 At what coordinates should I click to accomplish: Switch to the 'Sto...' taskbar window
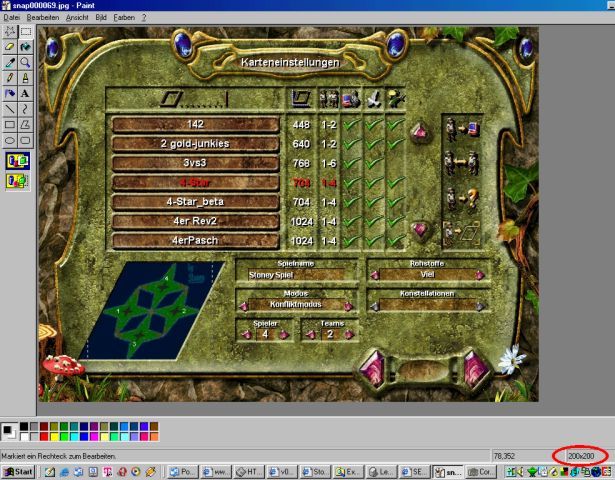[x=316, y=472]
